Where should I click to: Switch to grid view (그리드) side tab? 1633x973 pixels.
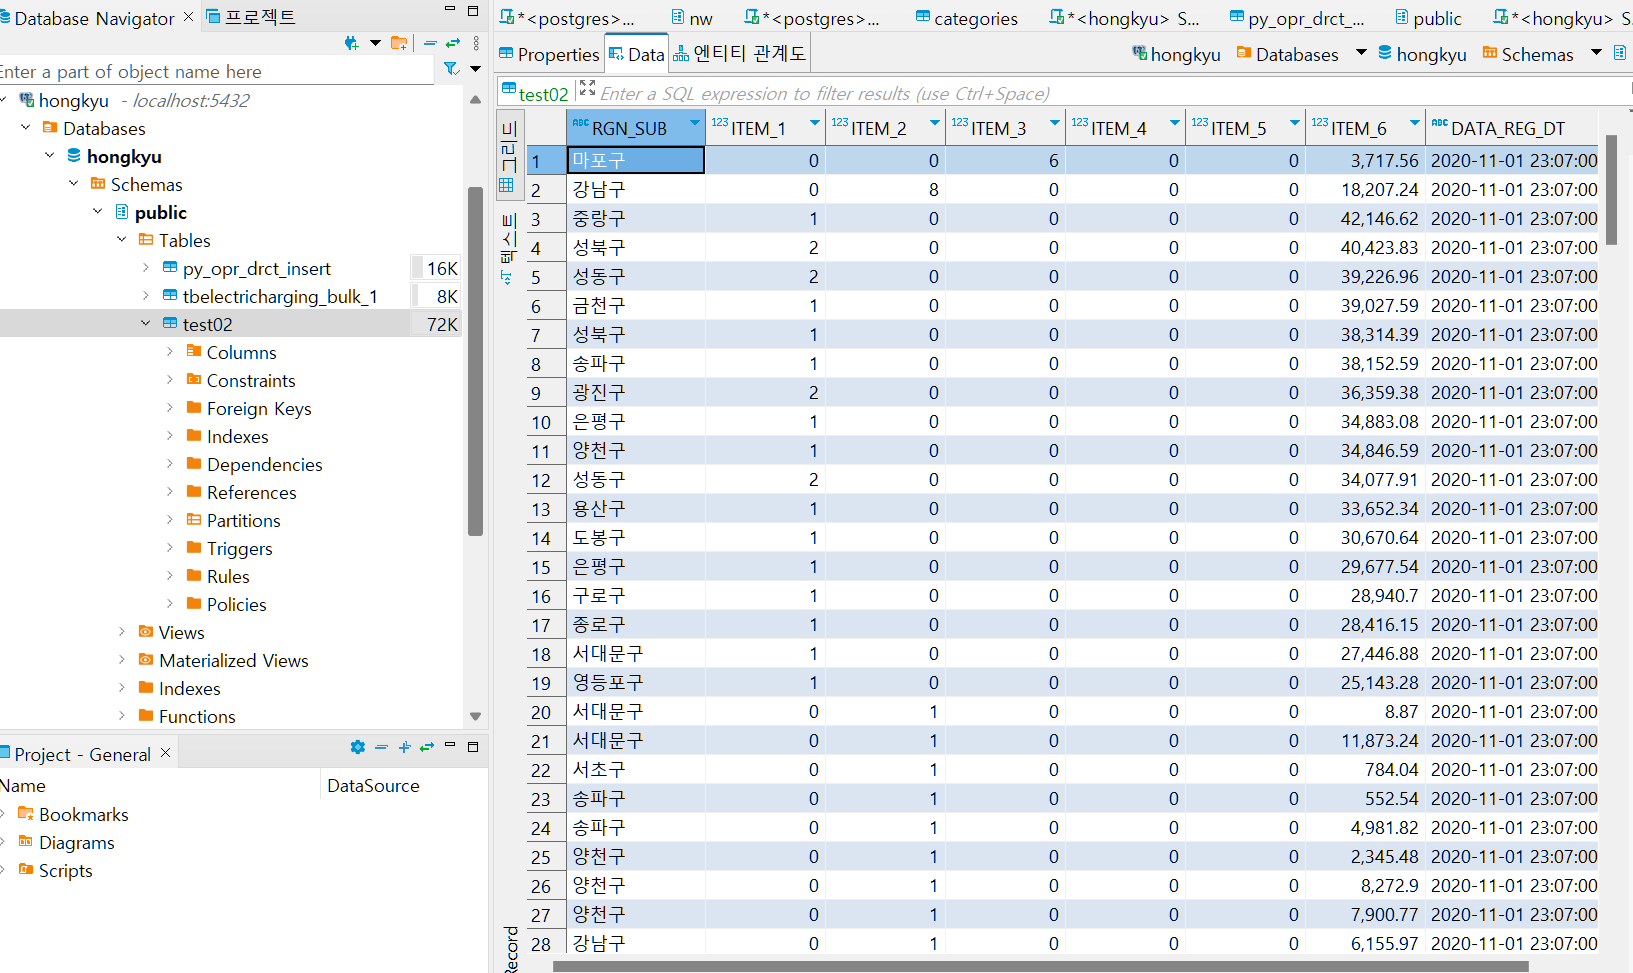point(509,153)
